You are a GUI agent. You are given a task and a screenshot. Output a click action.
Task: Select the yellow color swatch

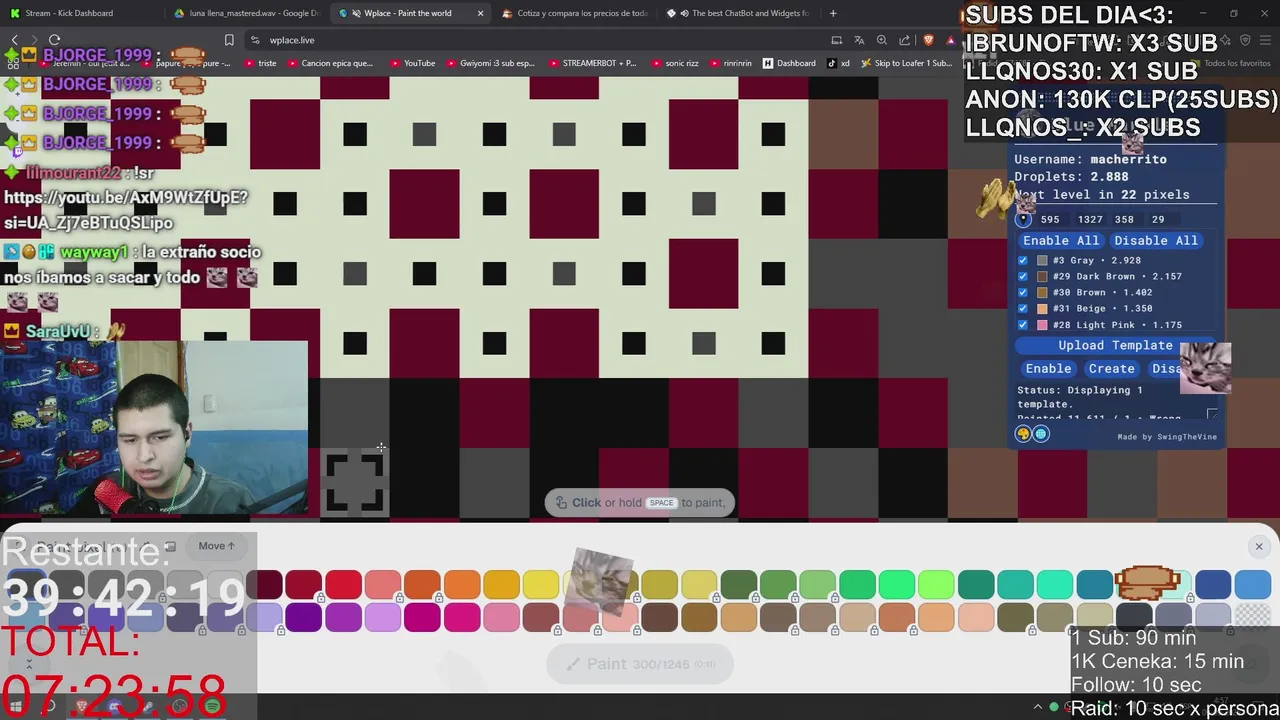coord(541,583)
